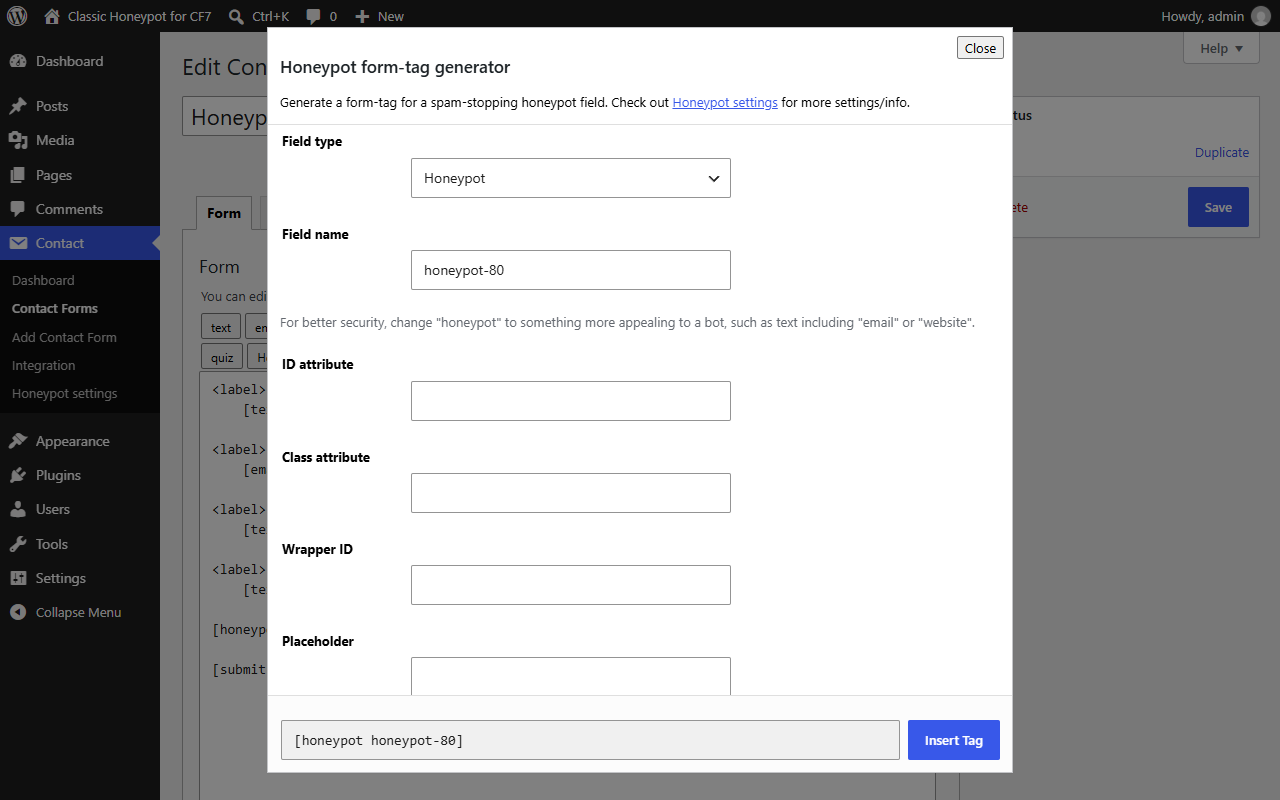This screenshot has height=800, width=1280.
Task: Open the Field type Honeypot dropdown
Action: (x=571, y=178)
